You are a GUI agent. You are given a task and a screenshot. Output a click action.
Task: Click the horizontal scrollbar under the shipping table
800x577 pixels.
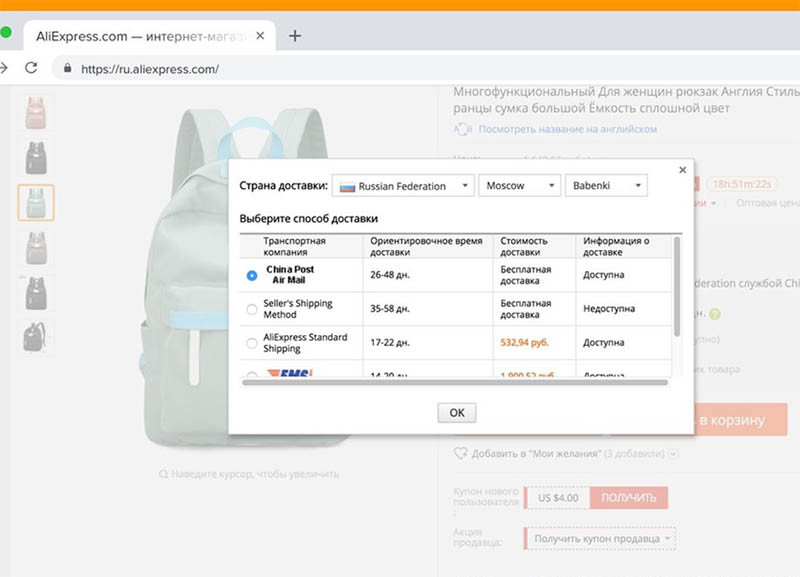click(455, 382)
